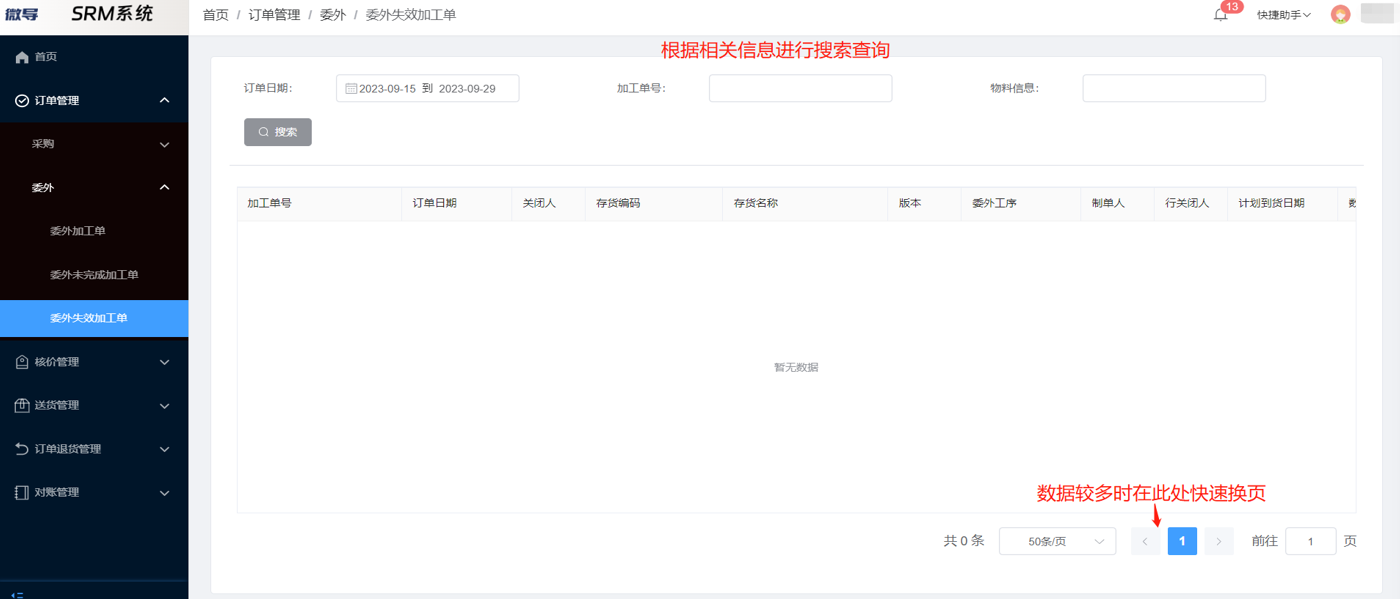The width and height of the screenshot is (1400, 599).
Task: Click the 送货管理 delivery management icon
Action: (x=22, y=405)
